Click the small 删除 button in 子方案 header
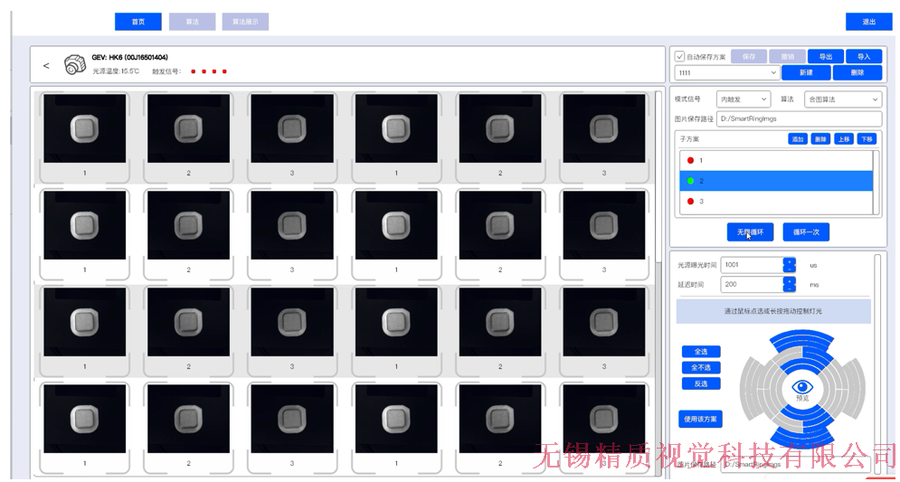 [x=820, y=139]
